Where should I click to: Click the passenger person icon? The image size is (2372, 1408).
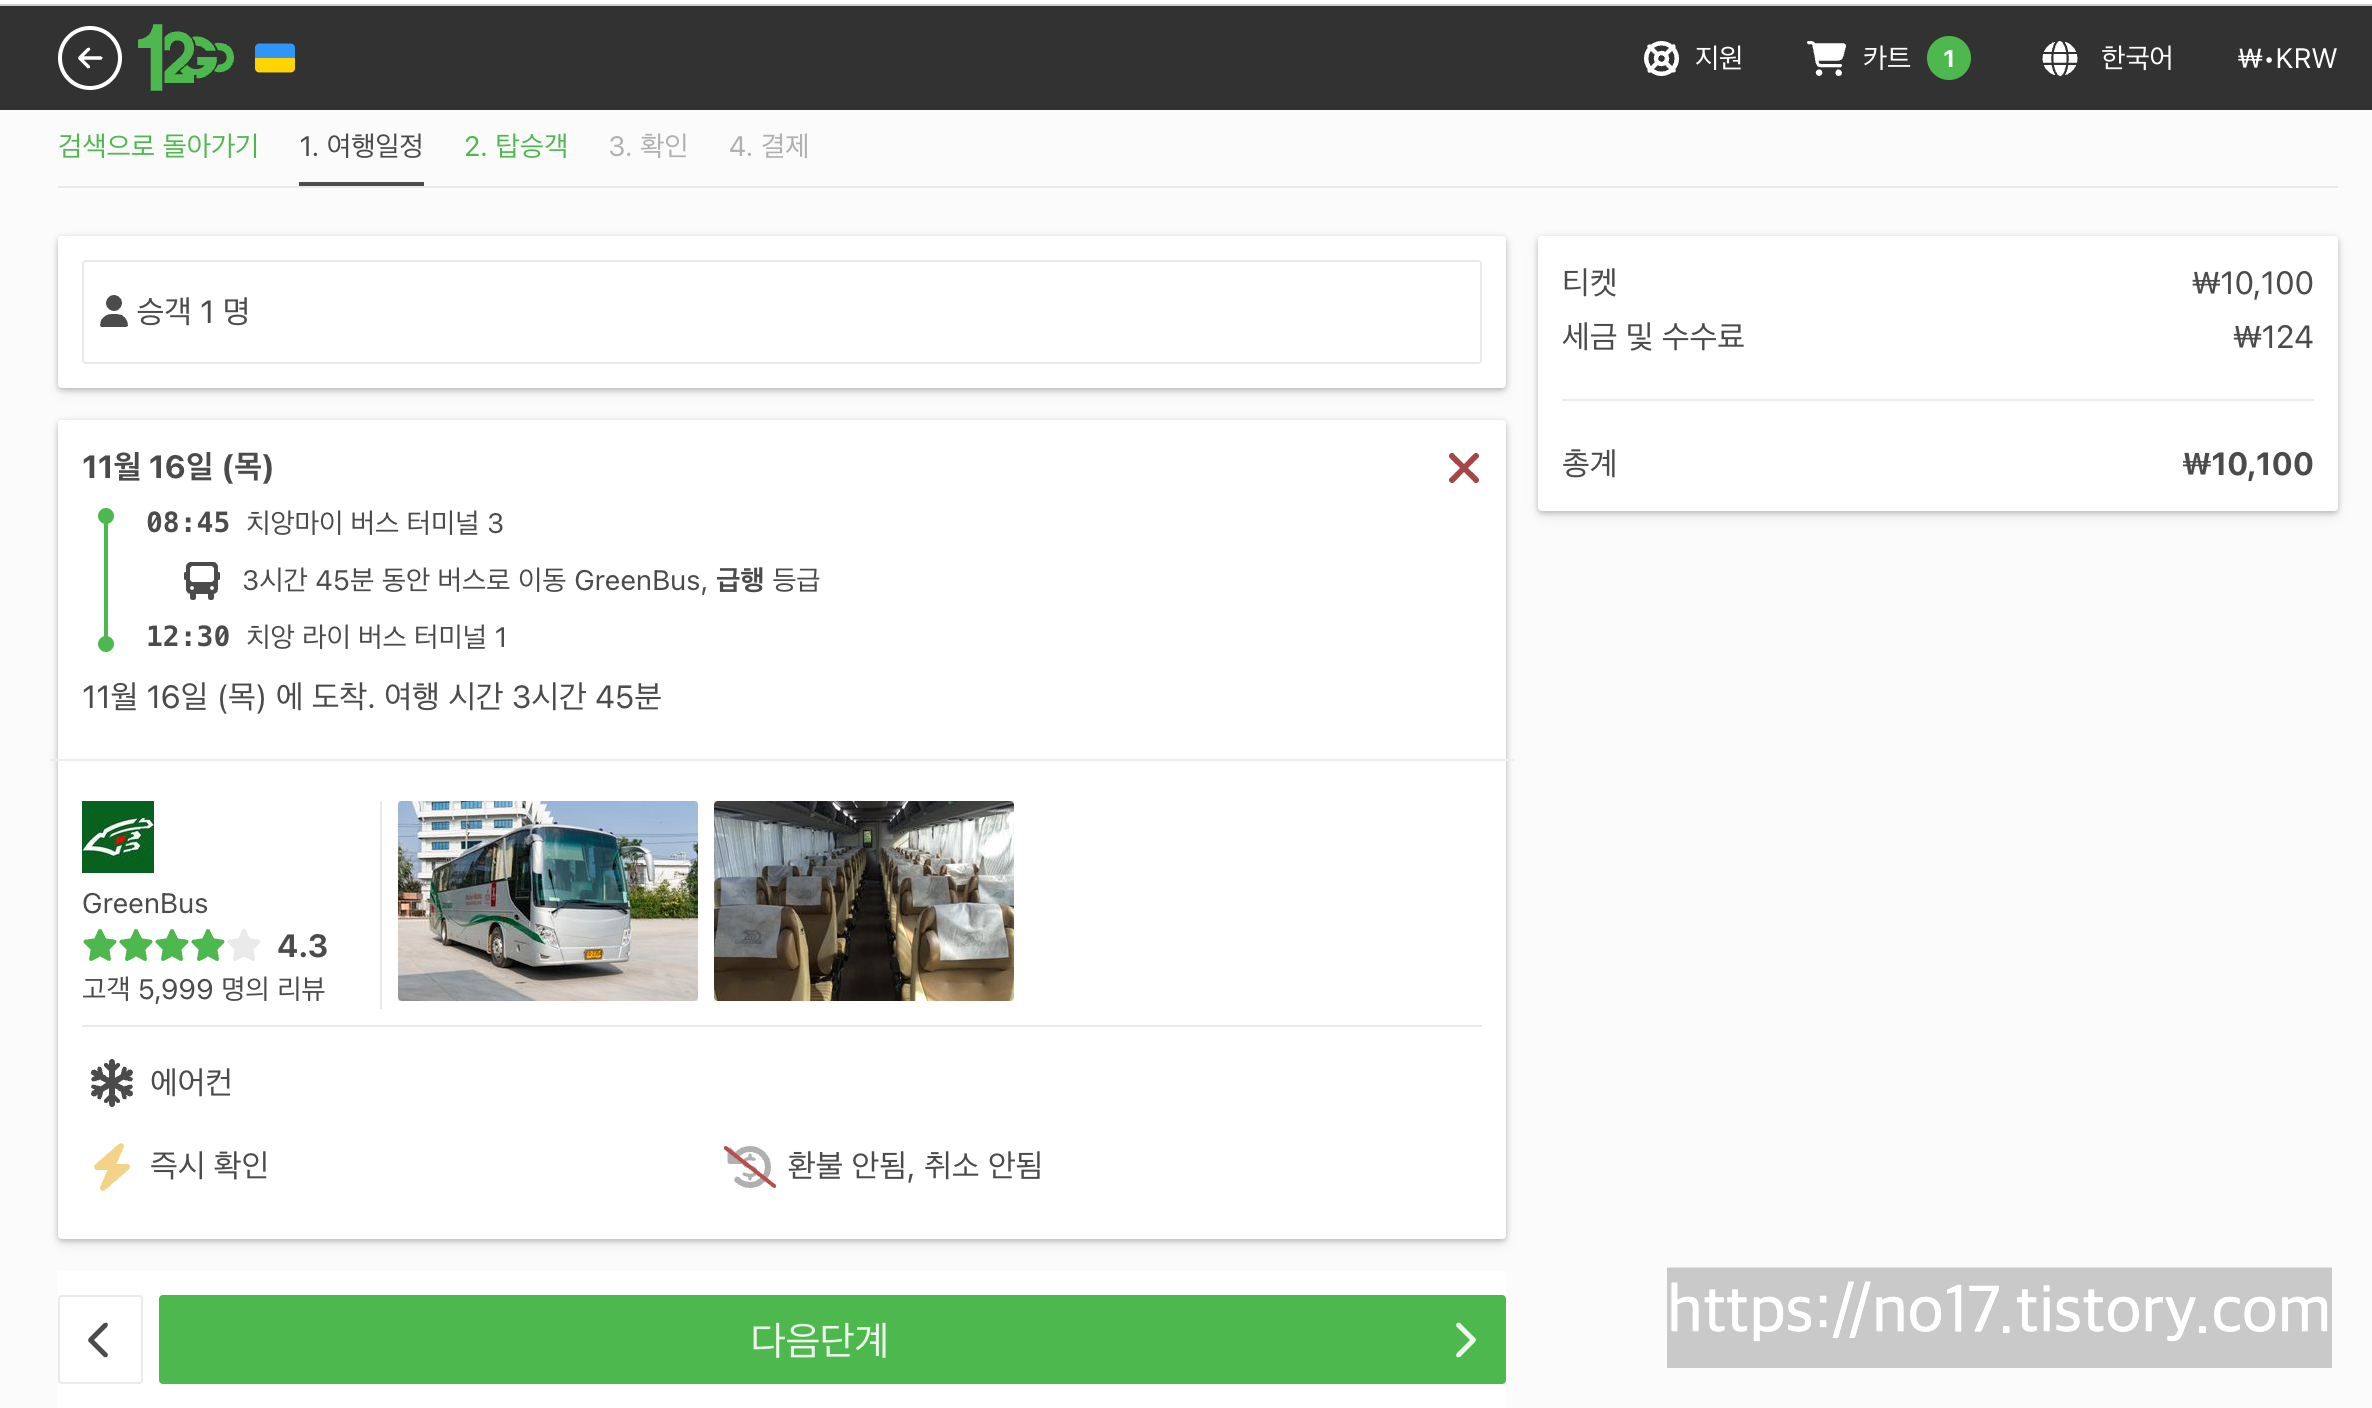coord(114,311)
